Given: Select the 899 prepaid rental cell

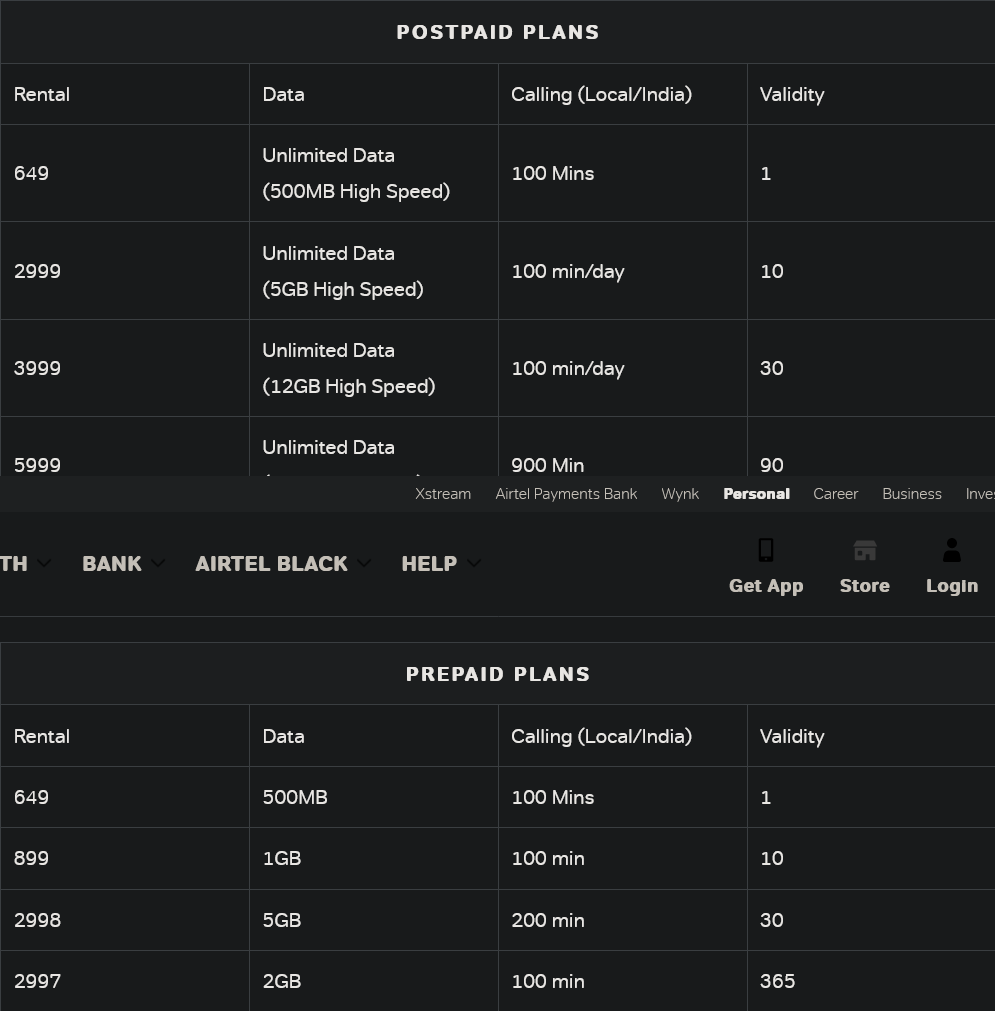Looking at the screenshot, I should click(32, 859).
